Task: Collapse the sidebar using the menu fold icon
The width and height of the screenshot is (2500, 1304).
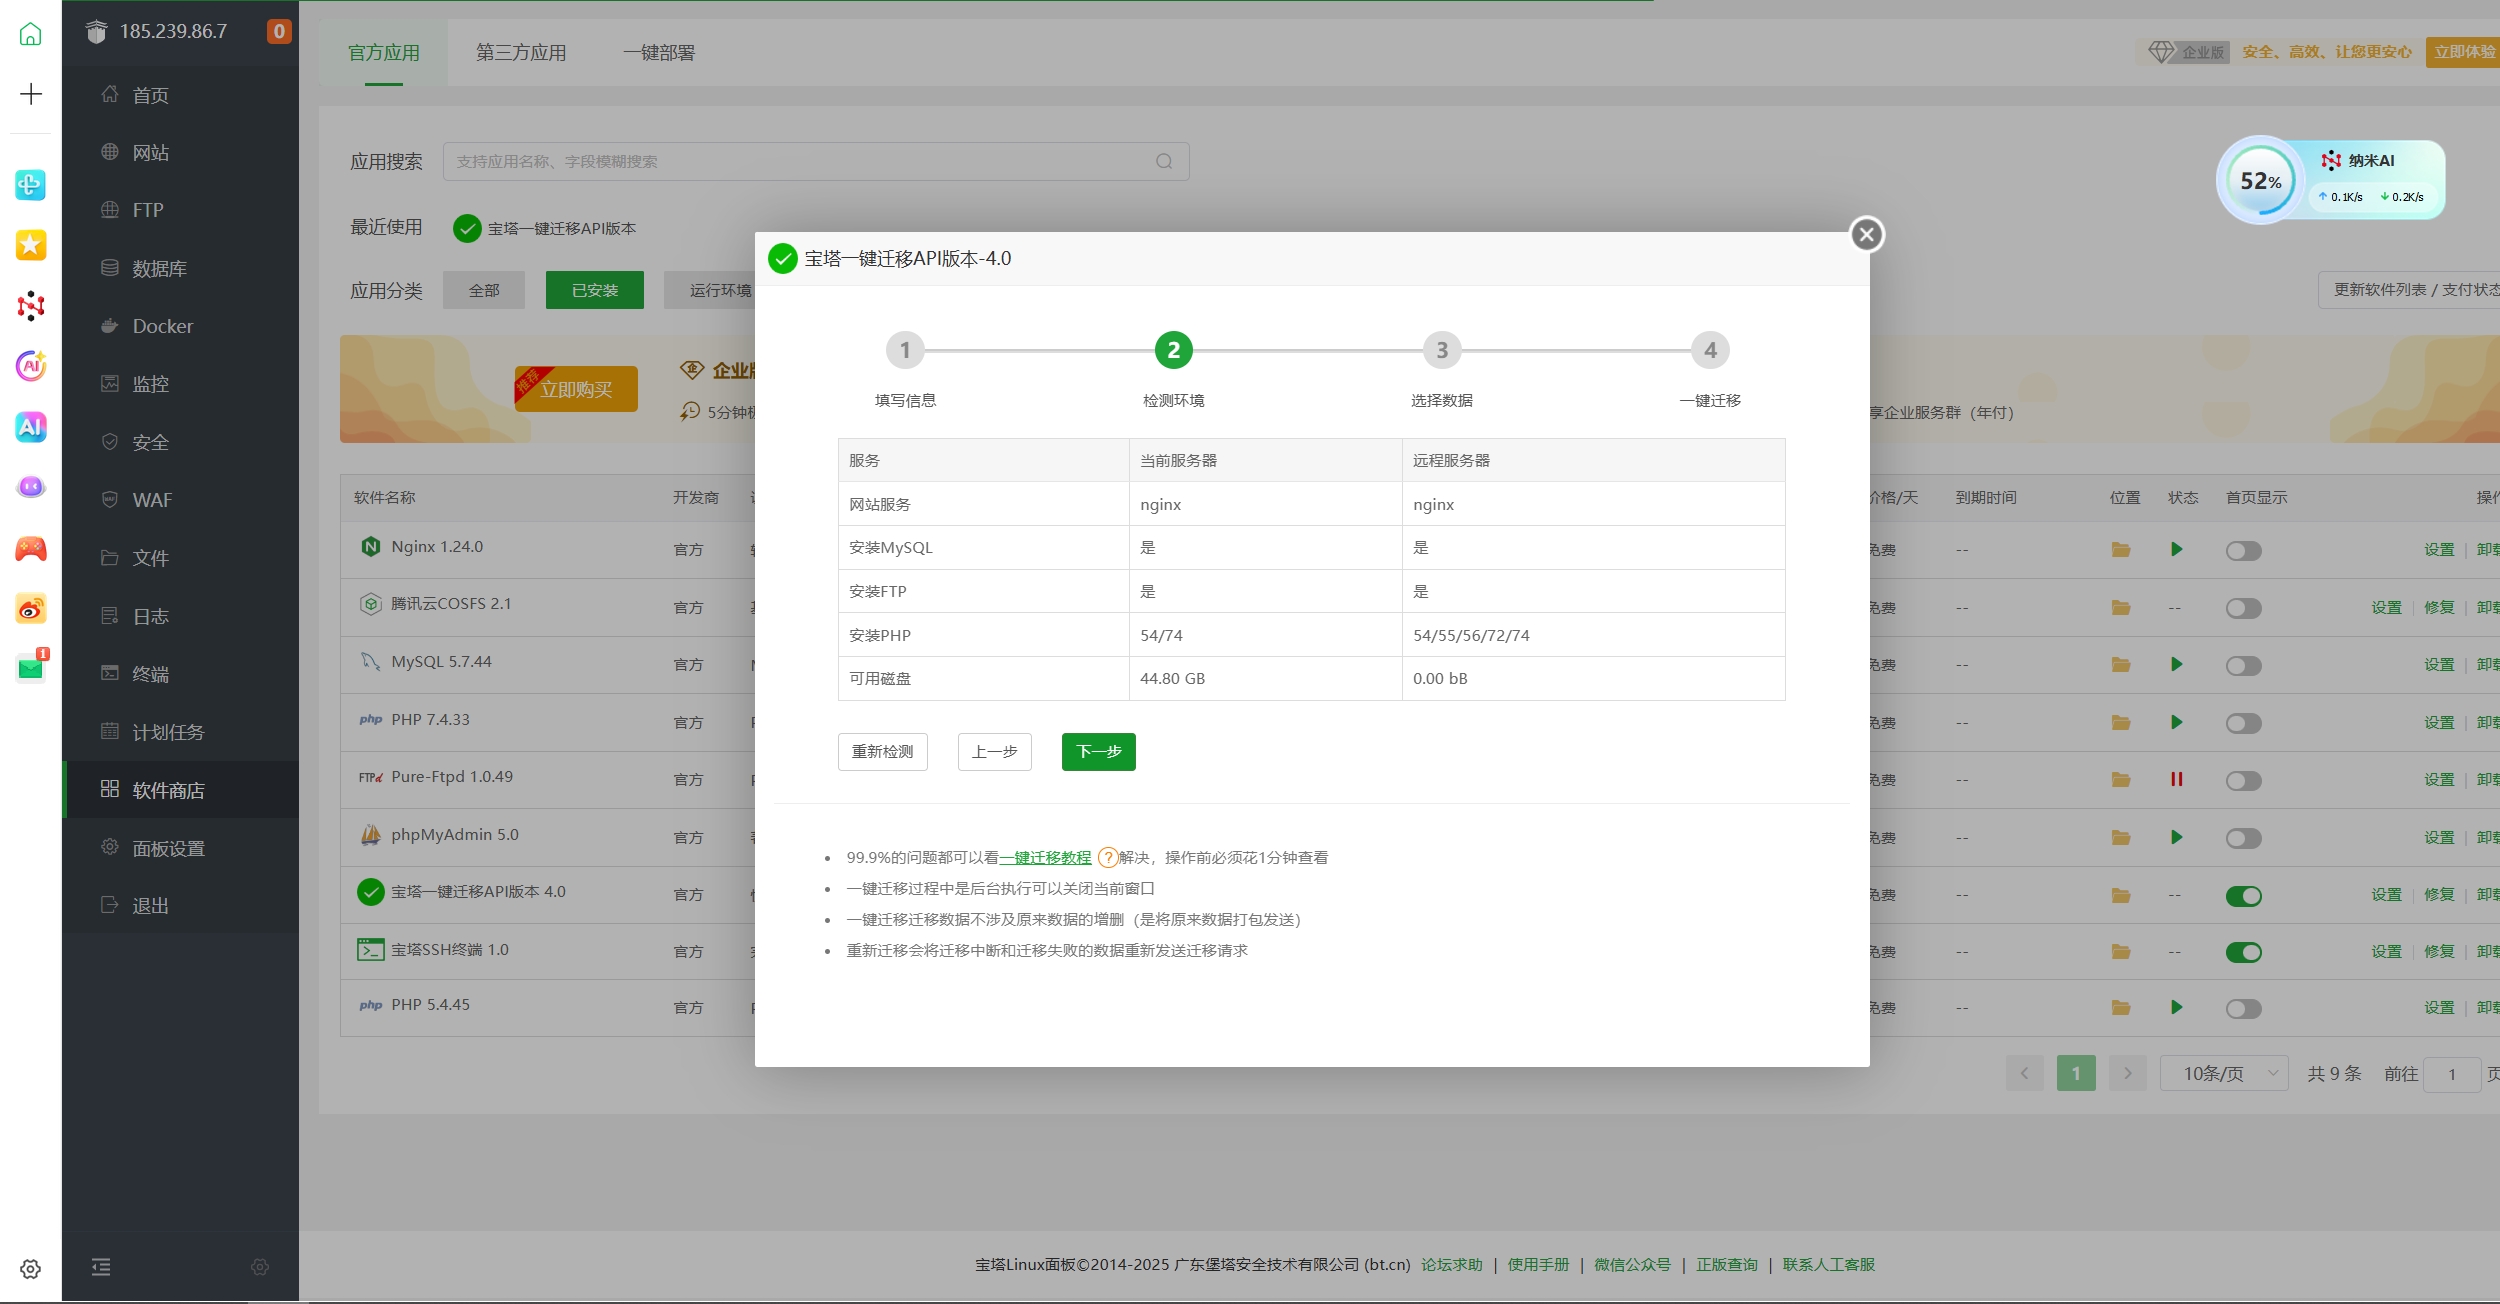Action: click(101, 1267)
